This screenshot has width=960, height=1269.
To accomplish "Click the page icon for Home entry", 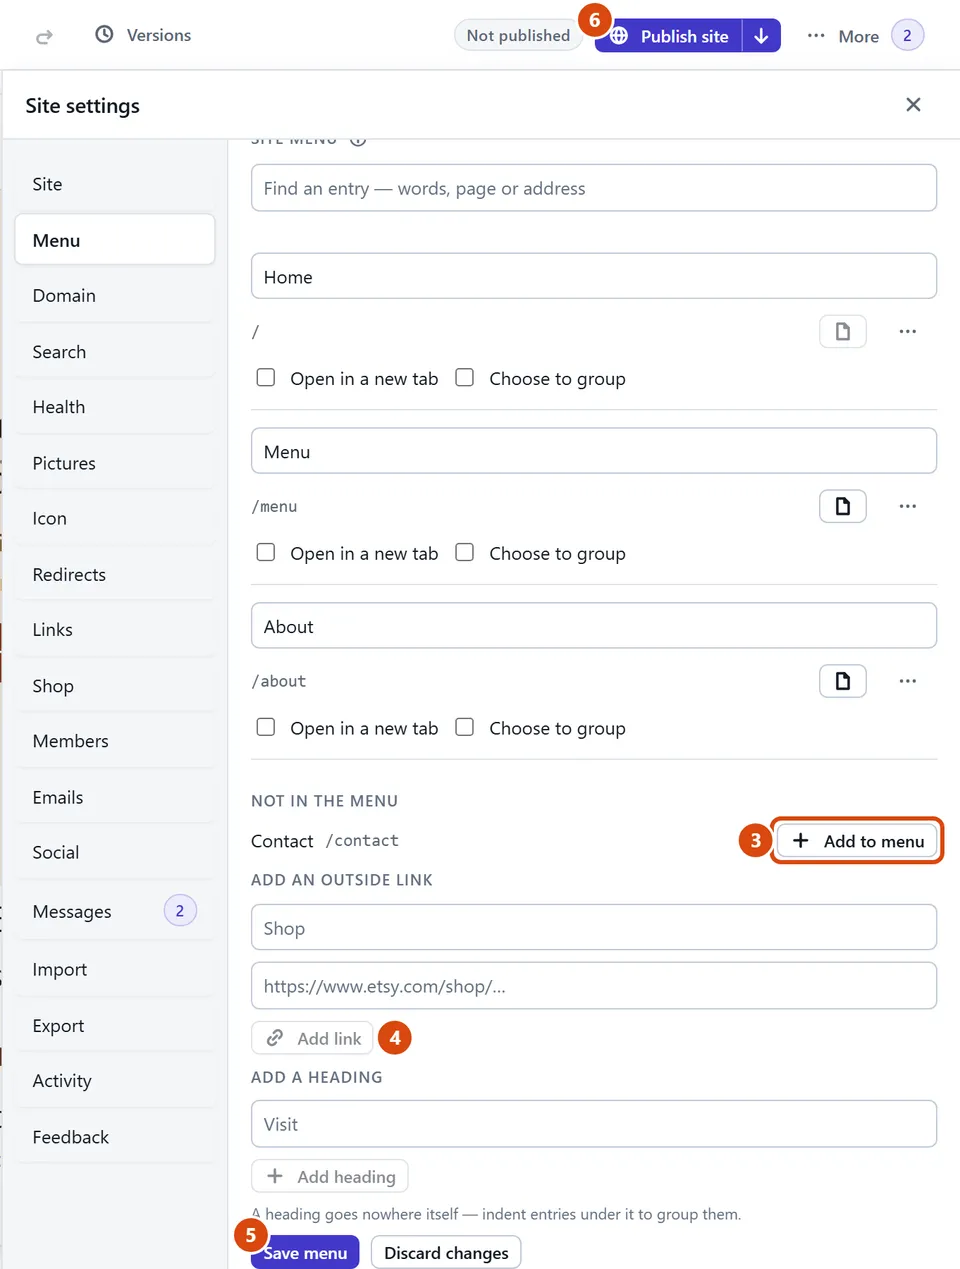I will coord(843,331).
